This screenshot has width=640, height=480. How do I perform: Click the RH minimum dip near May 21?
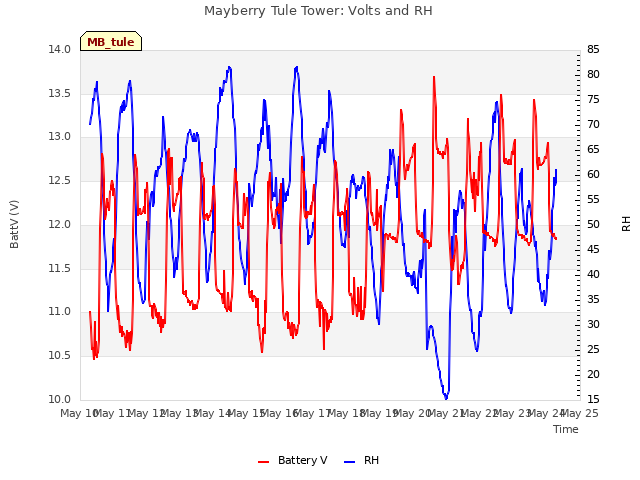click(446, 398)
